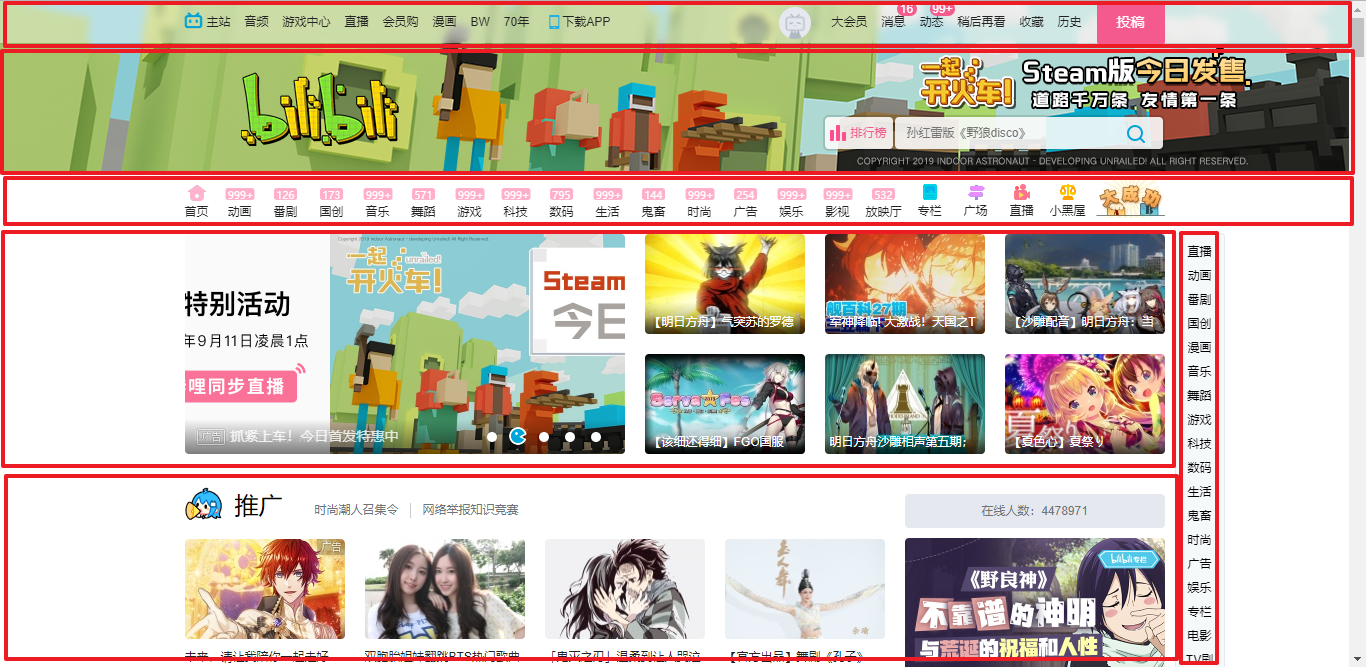Open video 【该细还得细】FGO国服 thumbnail
Screen dimensions: 1366x667
725,404
